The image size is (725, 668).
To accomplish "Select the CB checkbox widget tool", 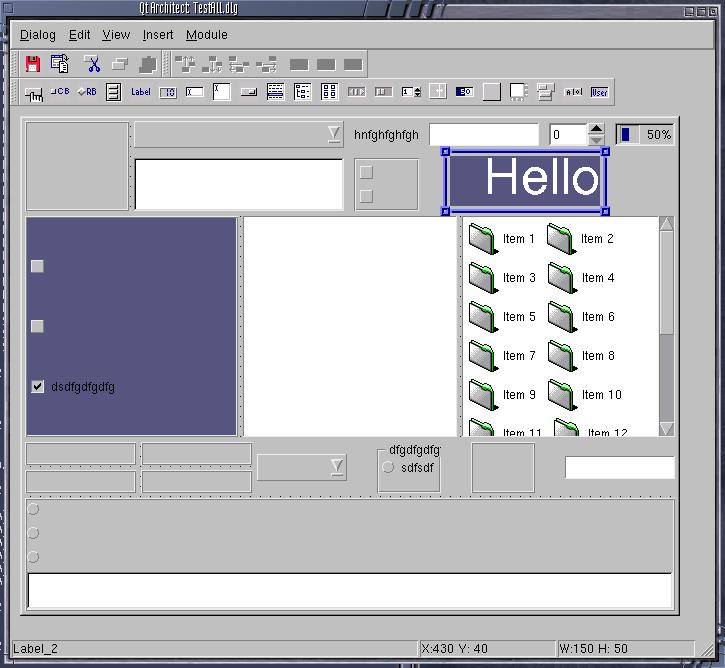I will pyautogui.click(x=60, y=92).
